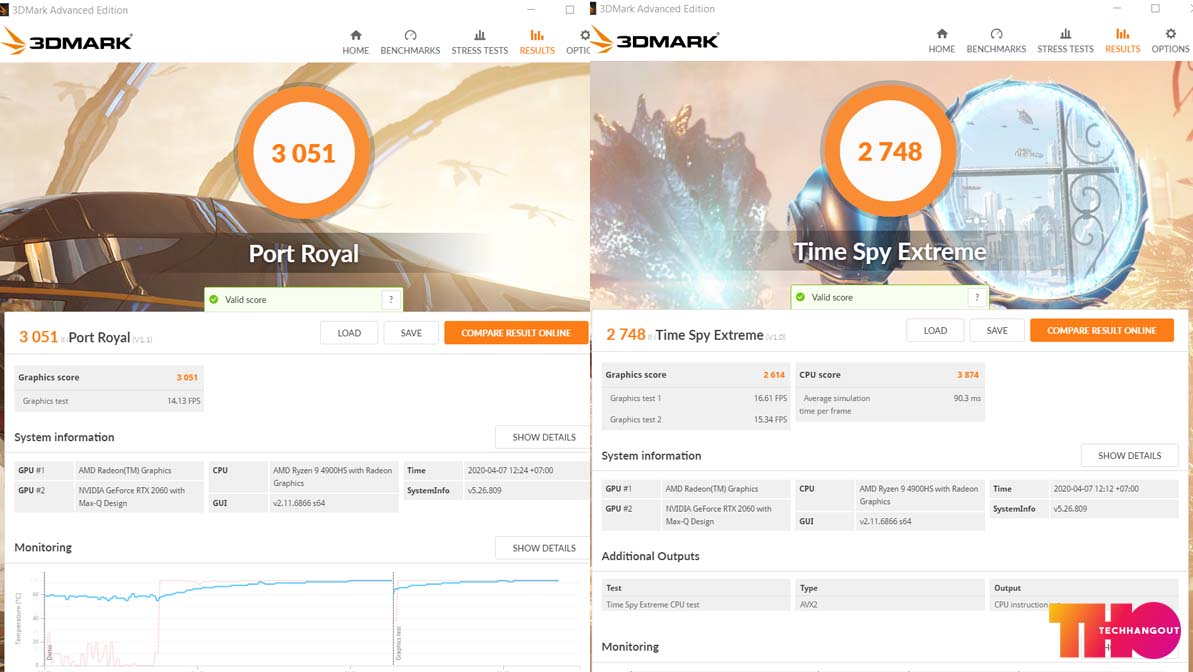Open Results in the Time Spy Extreme window
1193x672 pixels.
coord(1123,41)
